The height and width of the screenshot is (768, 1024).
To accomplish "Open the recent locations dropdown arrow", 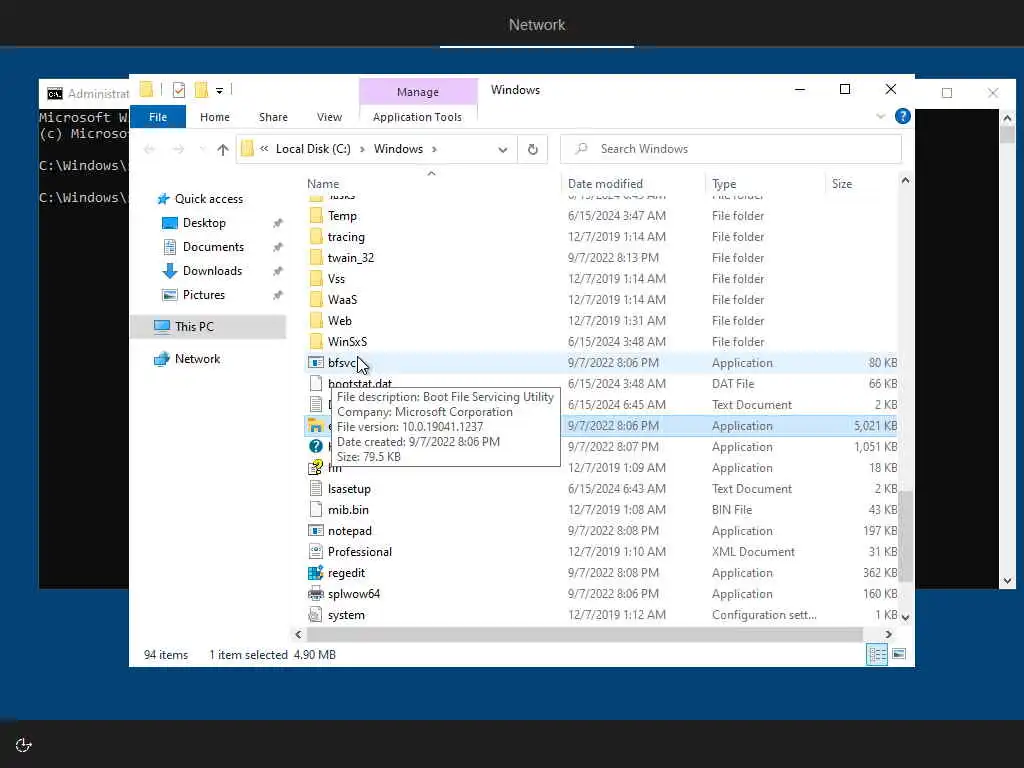I will click(x=201, y=150).
